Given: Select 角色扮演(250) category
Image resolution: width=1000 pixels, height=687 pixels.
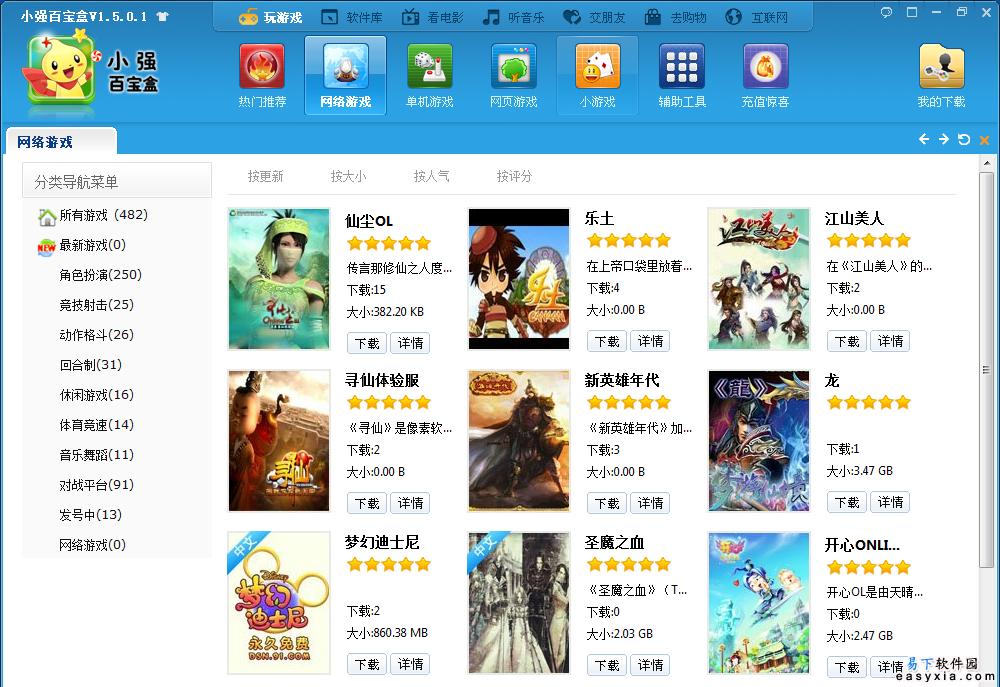Looking at the screenshot, I should point(100,275).
